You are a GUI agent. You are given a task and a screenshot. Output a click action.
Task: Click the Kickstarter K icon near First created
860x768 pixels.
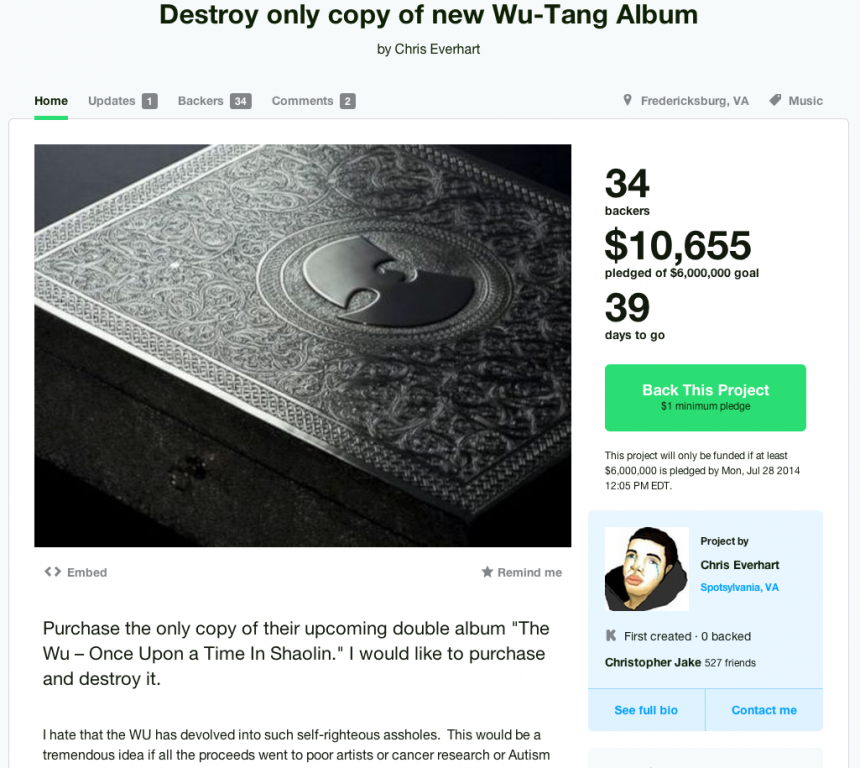pos(610,636)
